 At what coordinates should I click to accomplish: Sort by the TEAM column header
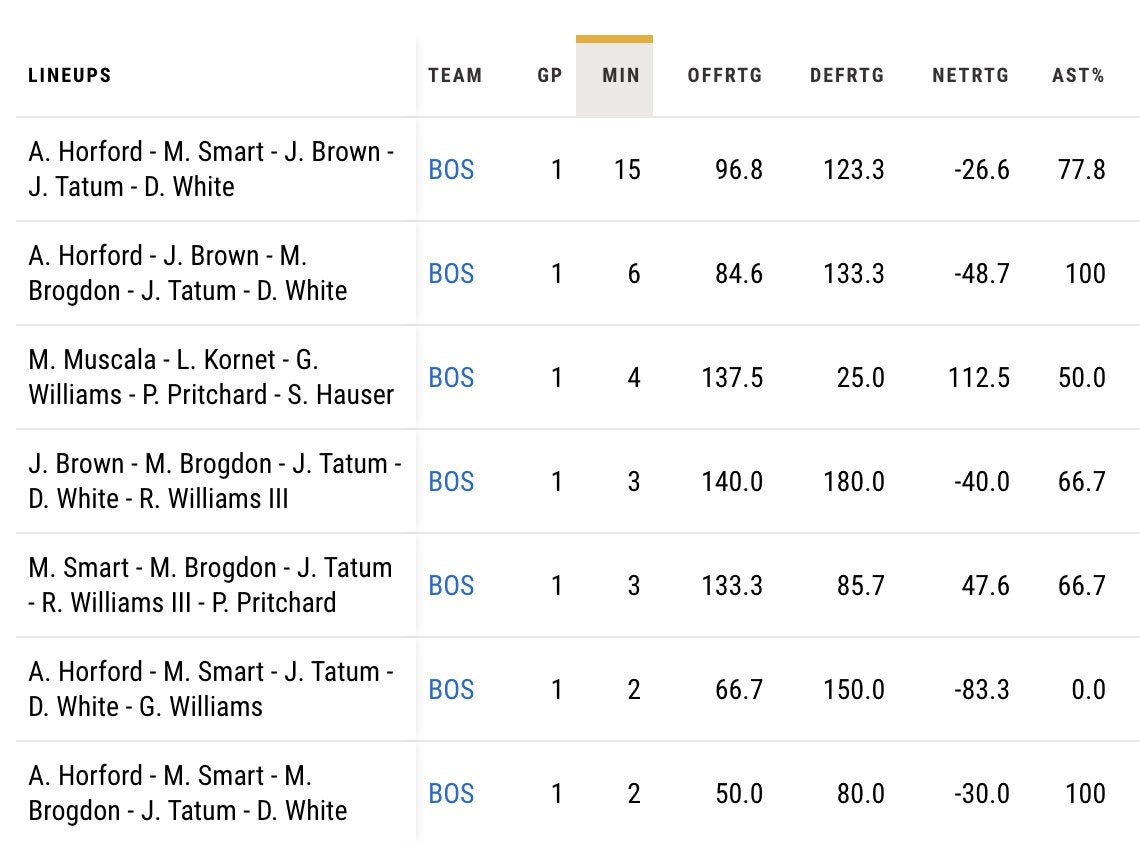(x=455, y=75)
